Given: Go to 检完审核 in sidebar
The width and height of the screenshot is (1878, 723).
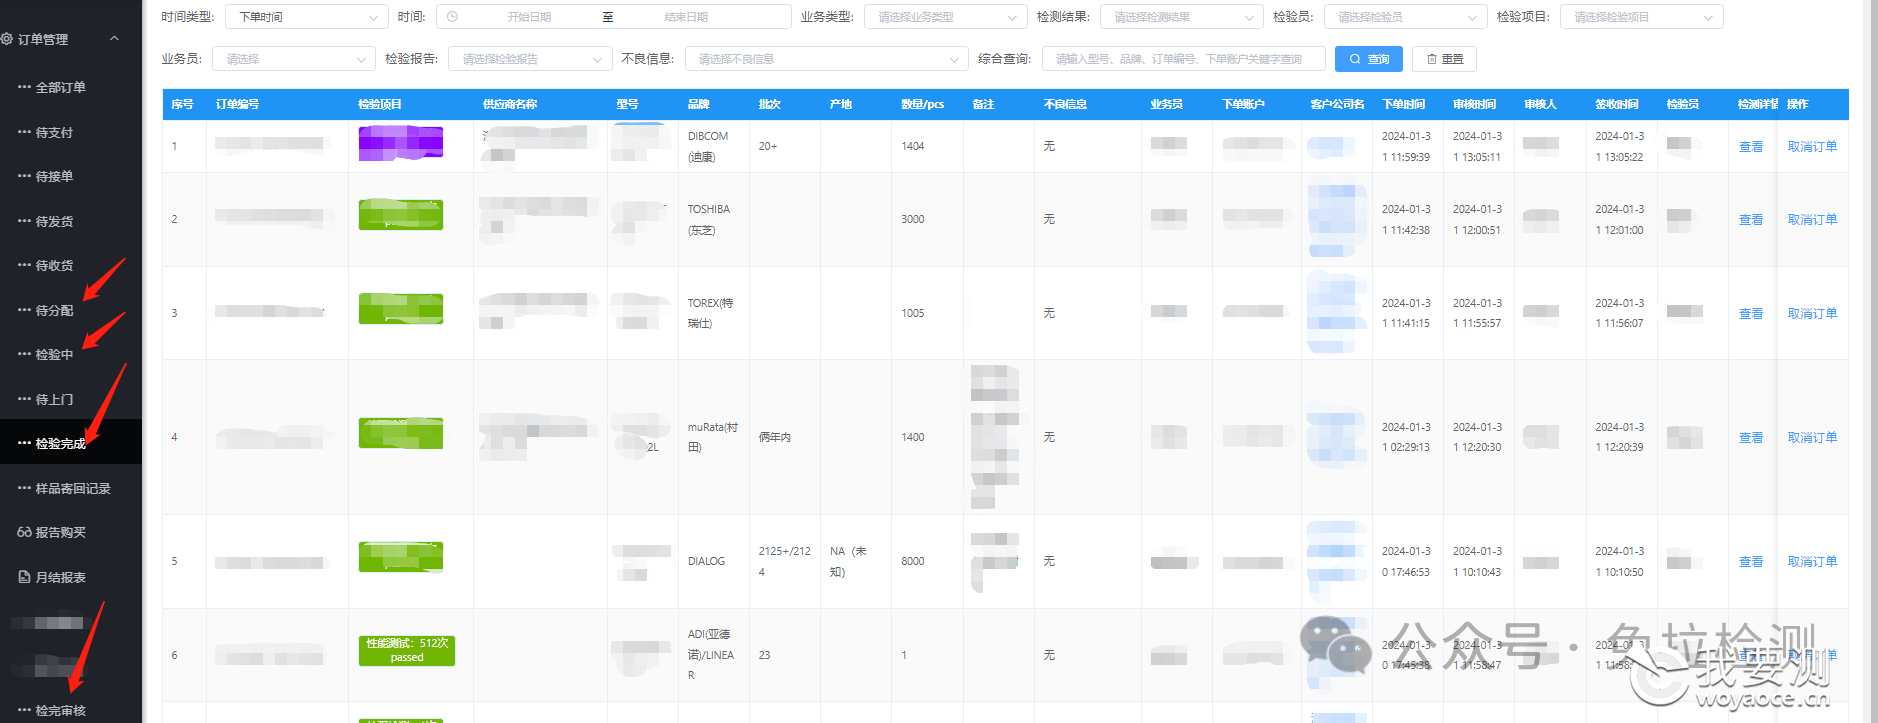Looking at the screenshot, I should point(60,711).
